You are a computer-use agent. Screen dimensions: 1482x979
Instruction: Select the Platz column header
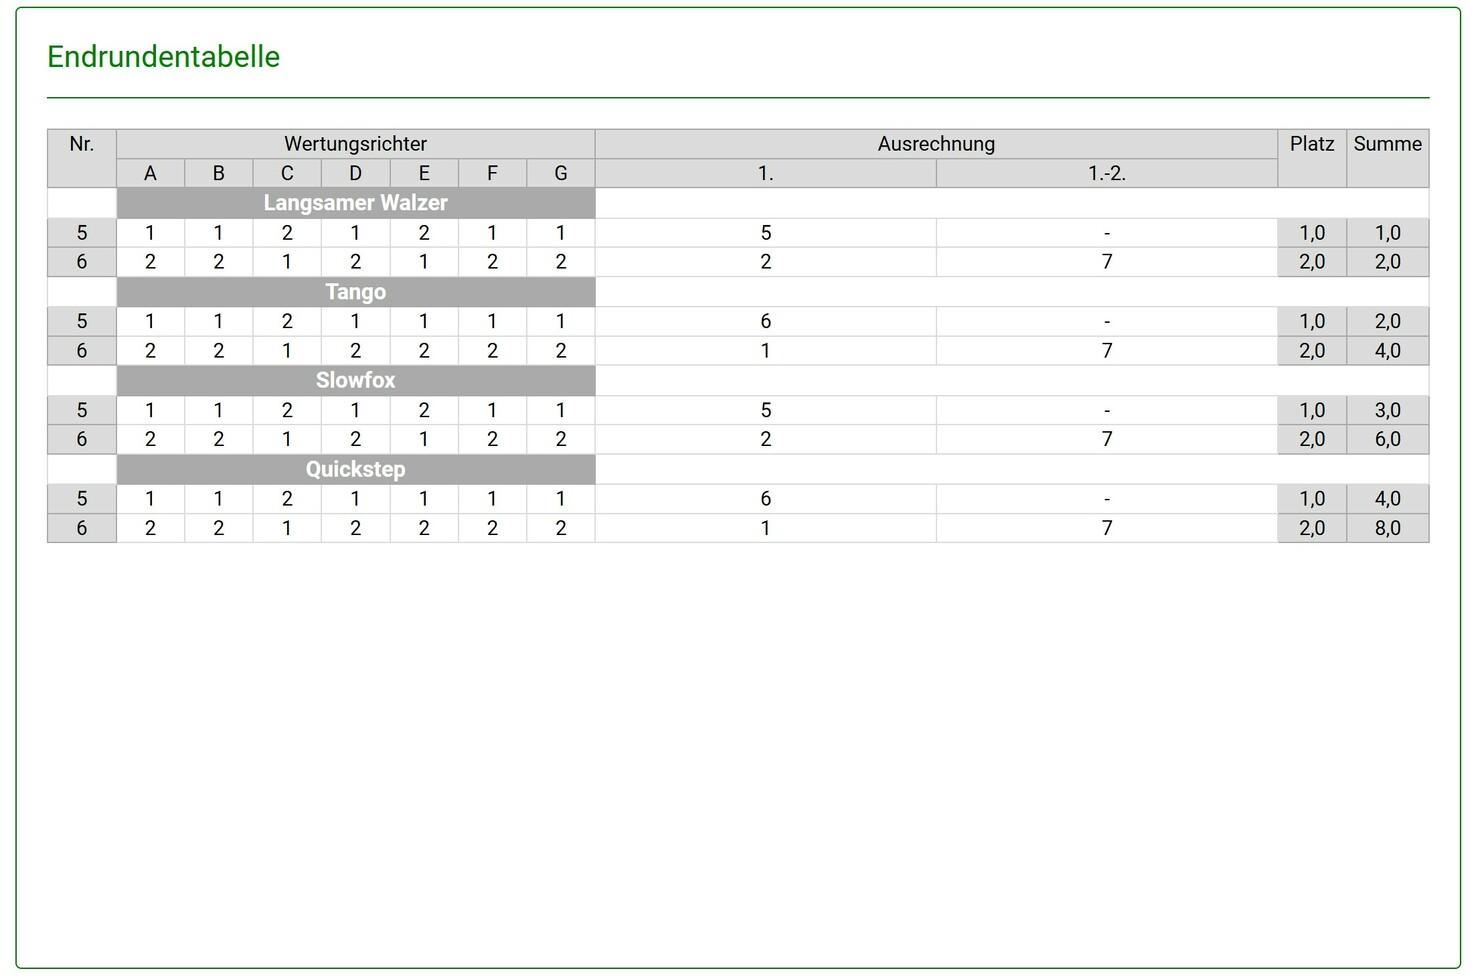click(x=1311, y=144)
